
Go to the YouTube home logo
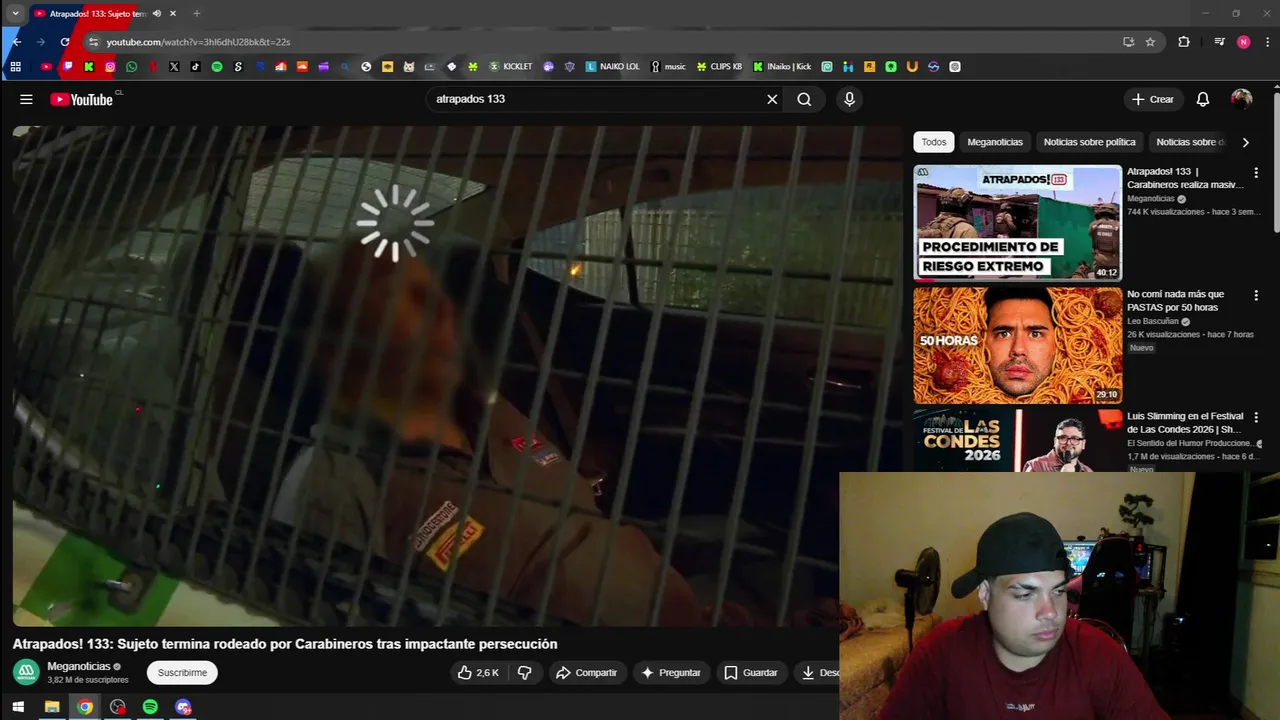click(82, 99)
